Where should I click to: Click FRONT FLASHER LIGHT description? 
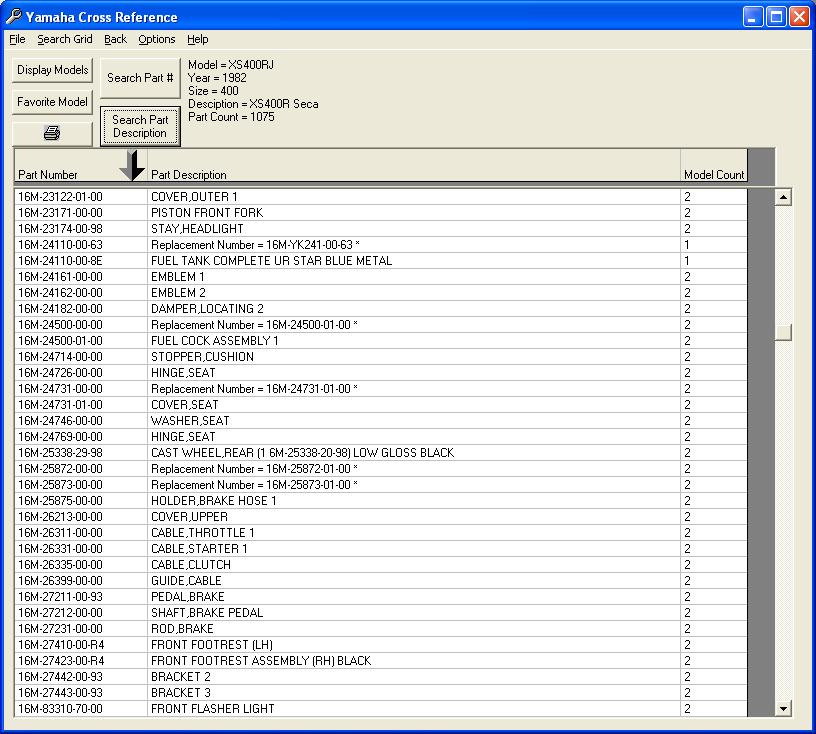coord(212,708)
